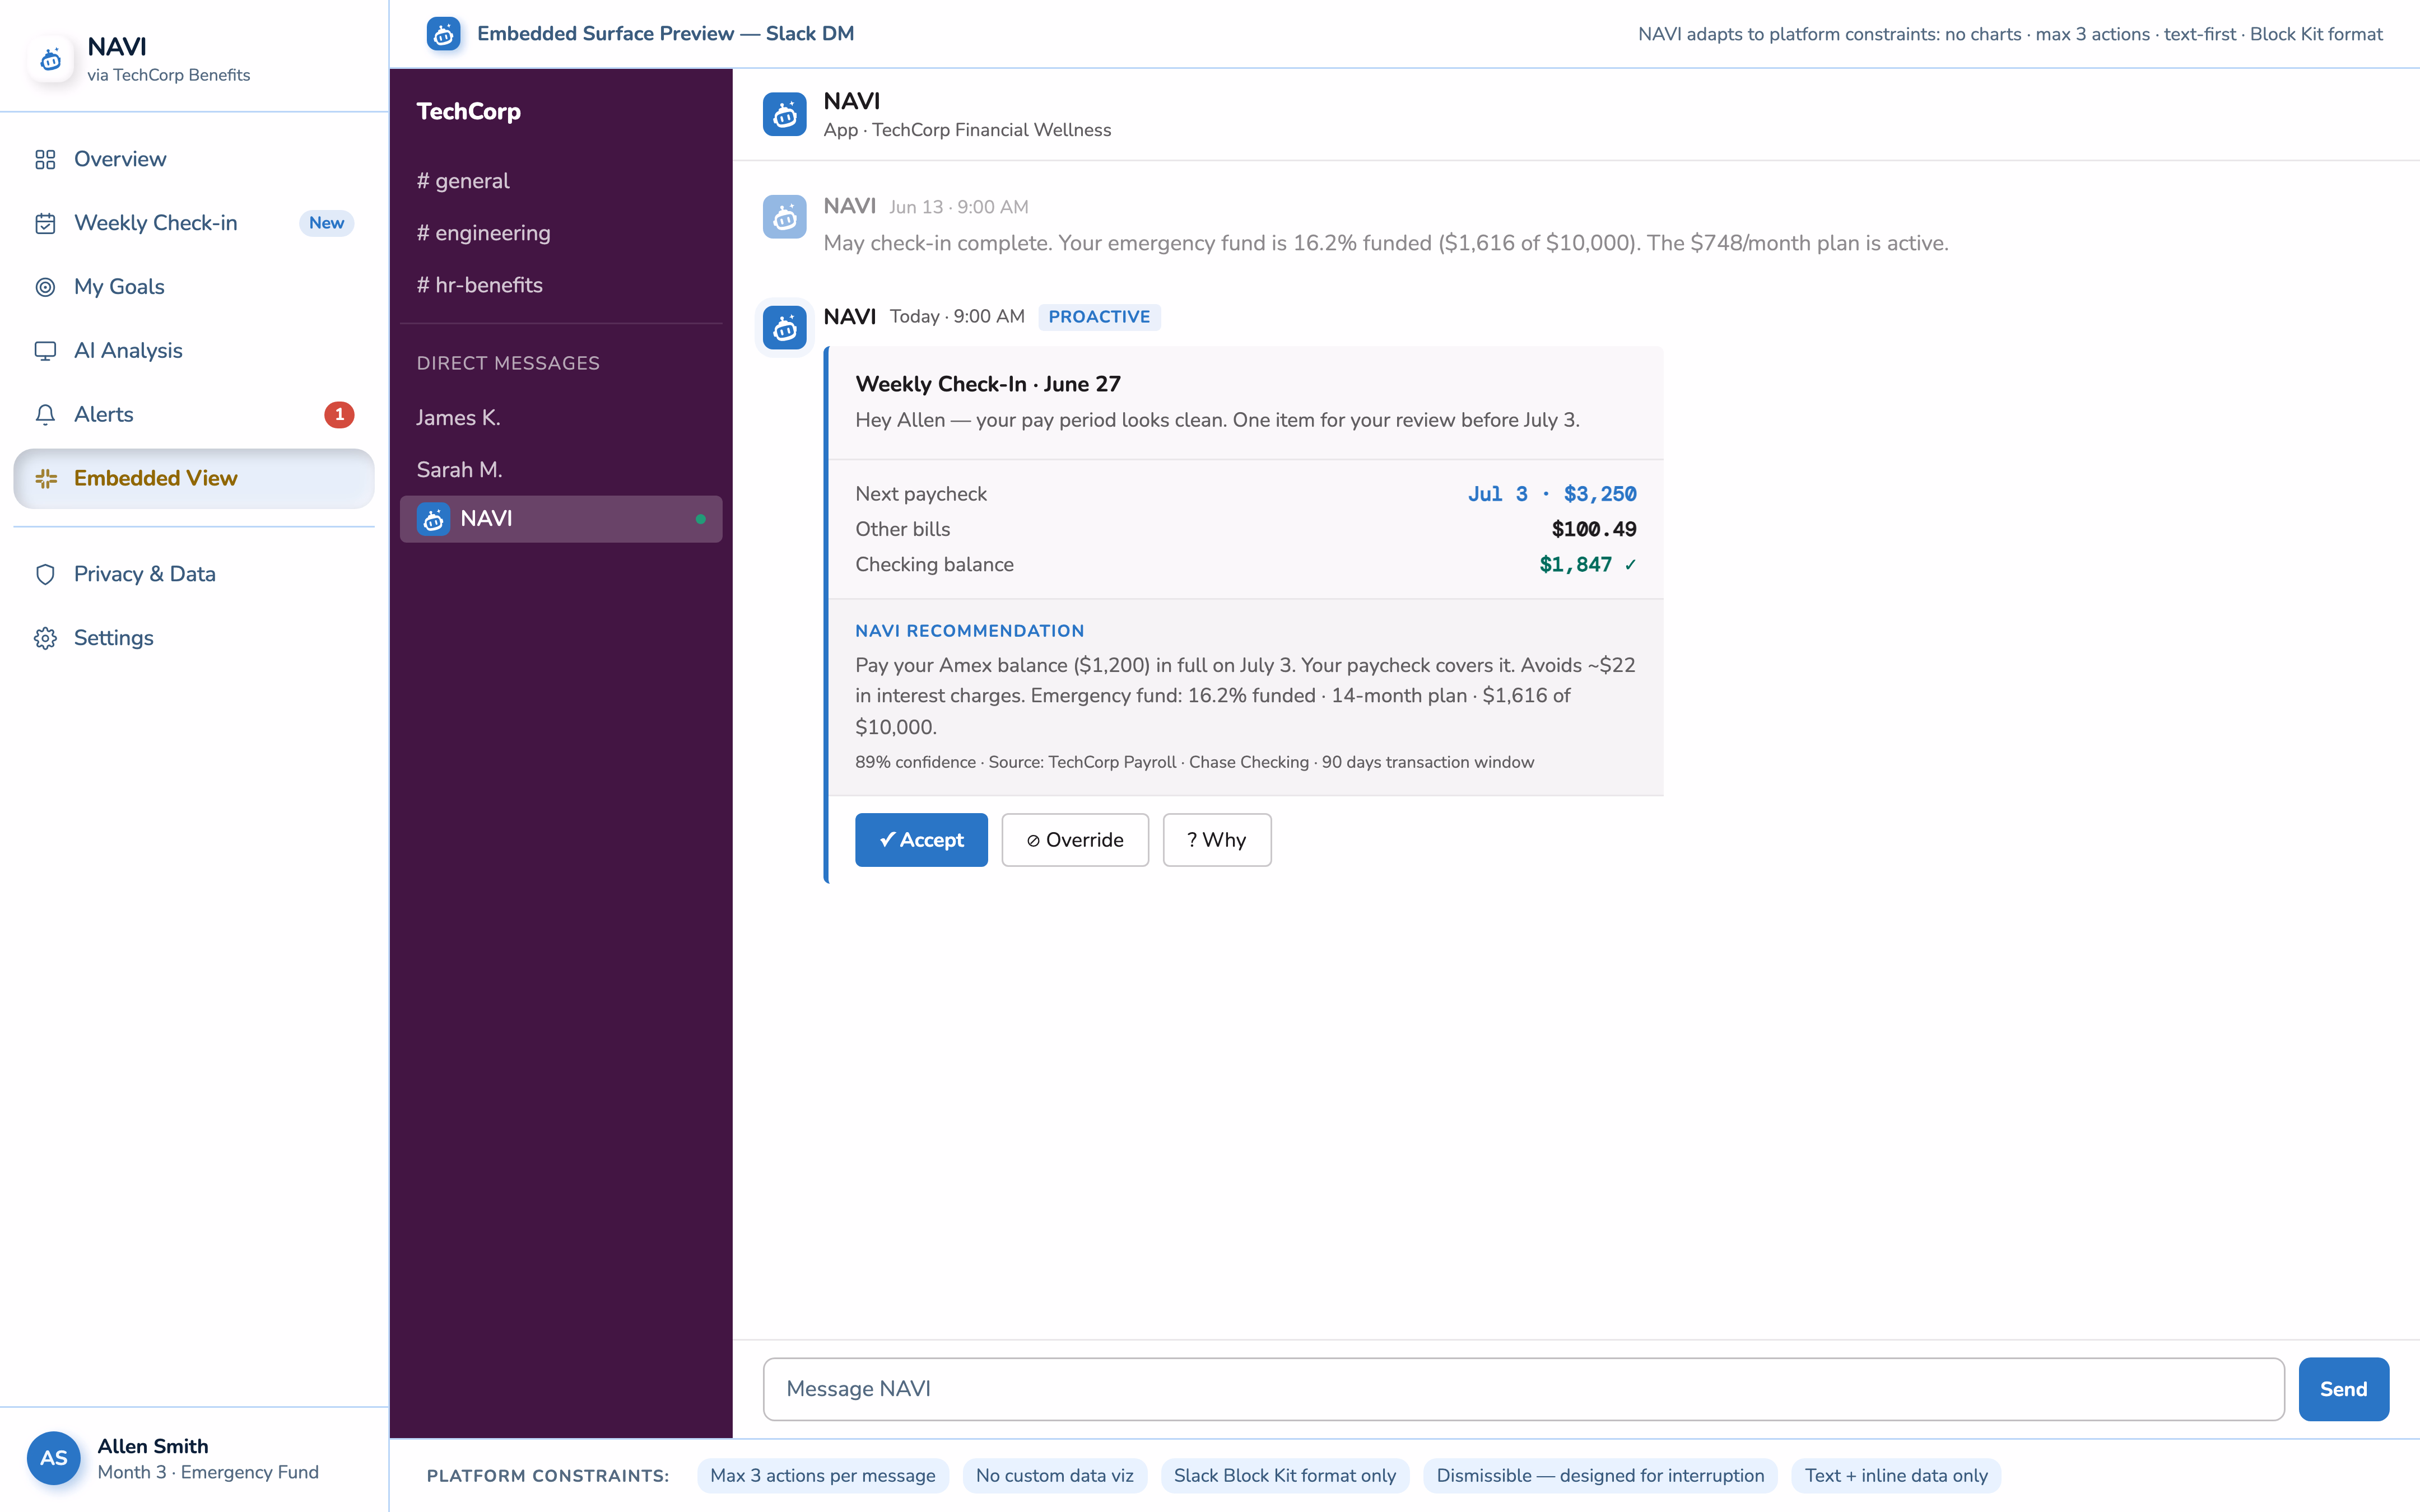Click the Override button
The width and height of the screenshot is (2420, 1512).
(1075, 840)
